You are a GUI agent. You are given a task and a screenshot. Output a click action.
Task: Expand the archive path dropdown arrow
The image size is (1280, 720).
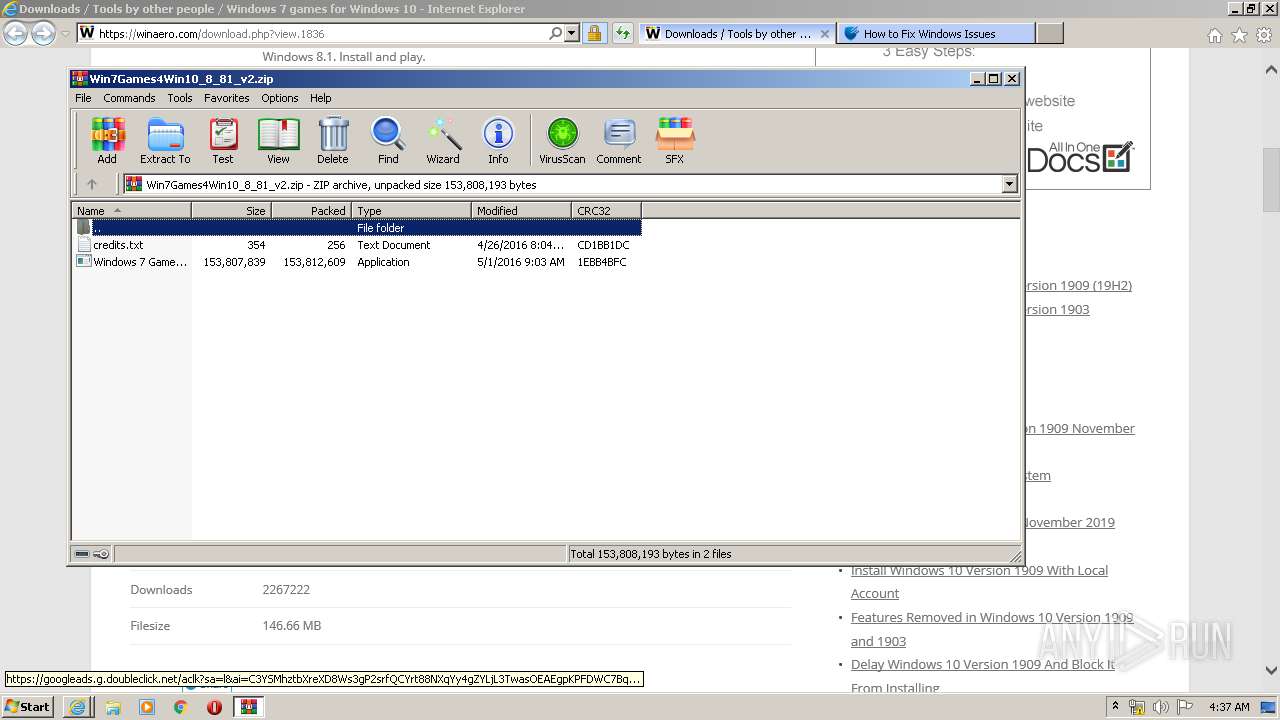1009,184
